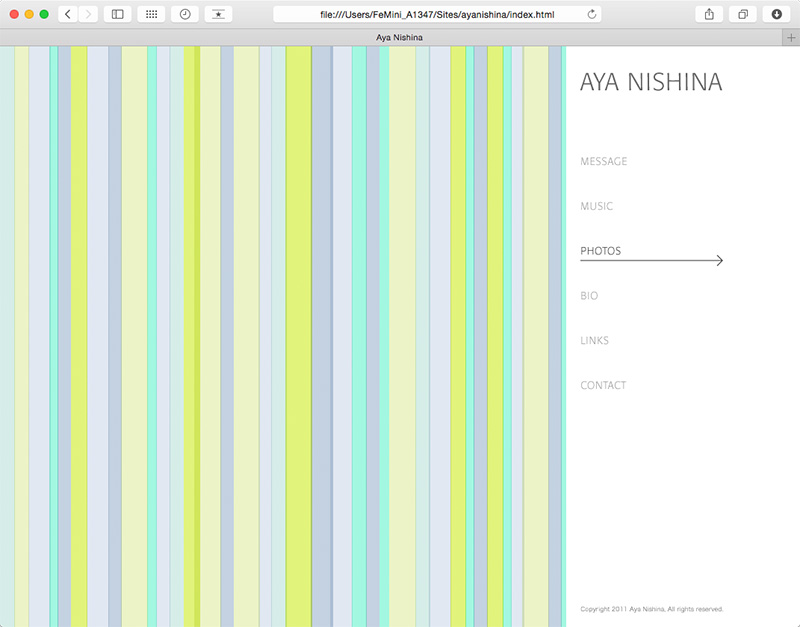The height and width of the screenshot is (627, 800).
Task: Click the copyright 2011 footer text
Action: coord(652,609)
